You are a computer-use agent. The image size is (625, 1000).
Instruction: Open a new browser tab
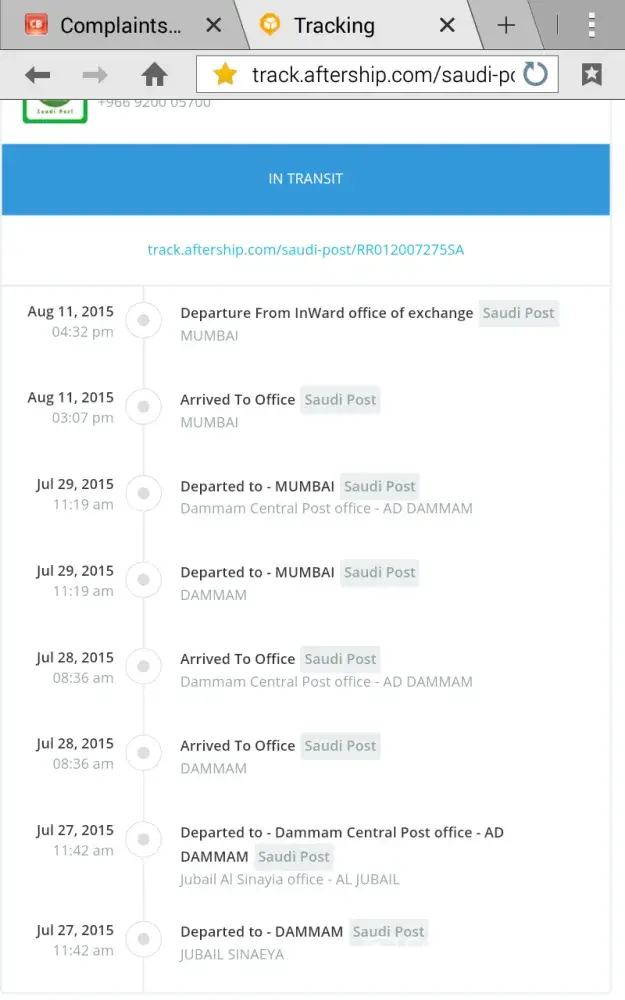click(506, 25)
